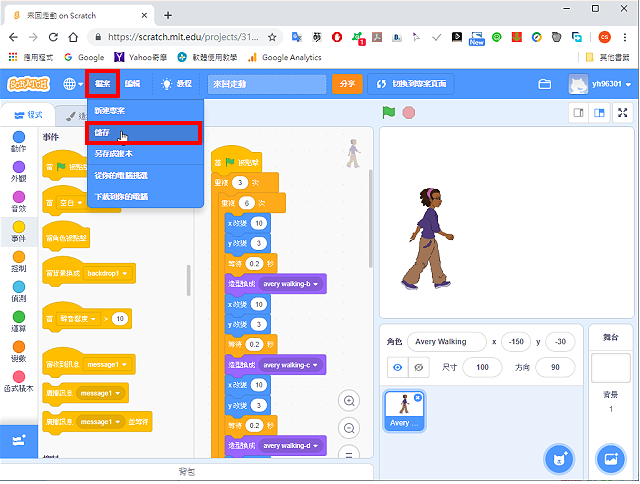Enter full screen stage mode
Image resolution: width=640 pixels, height=484 pixels.
(622, 113)
